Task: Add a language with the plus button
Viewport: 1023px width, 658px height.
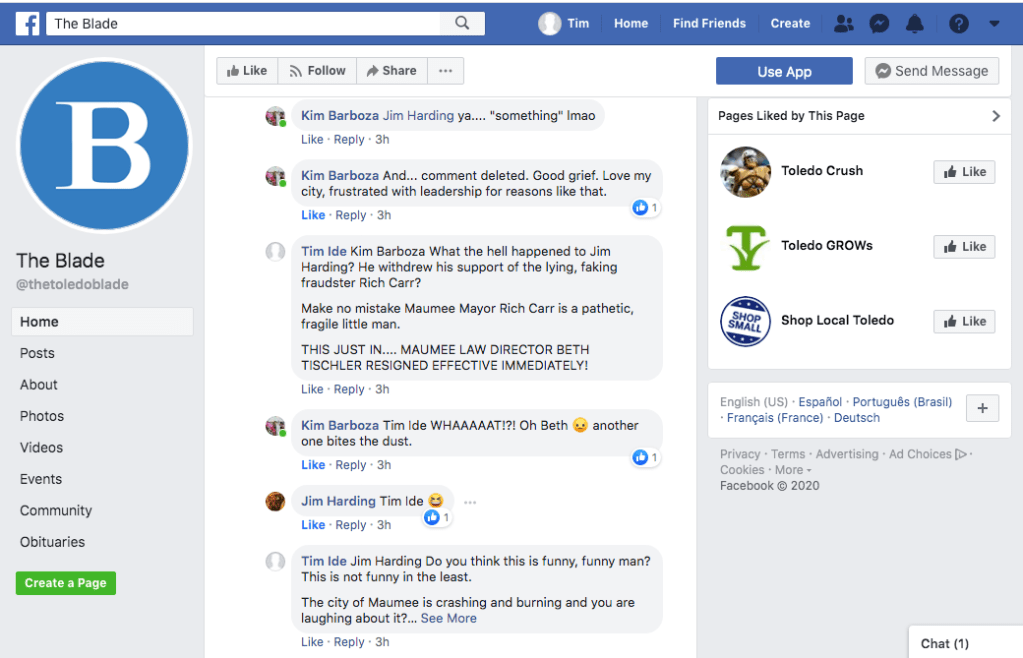Action: (x=982, y=408)
